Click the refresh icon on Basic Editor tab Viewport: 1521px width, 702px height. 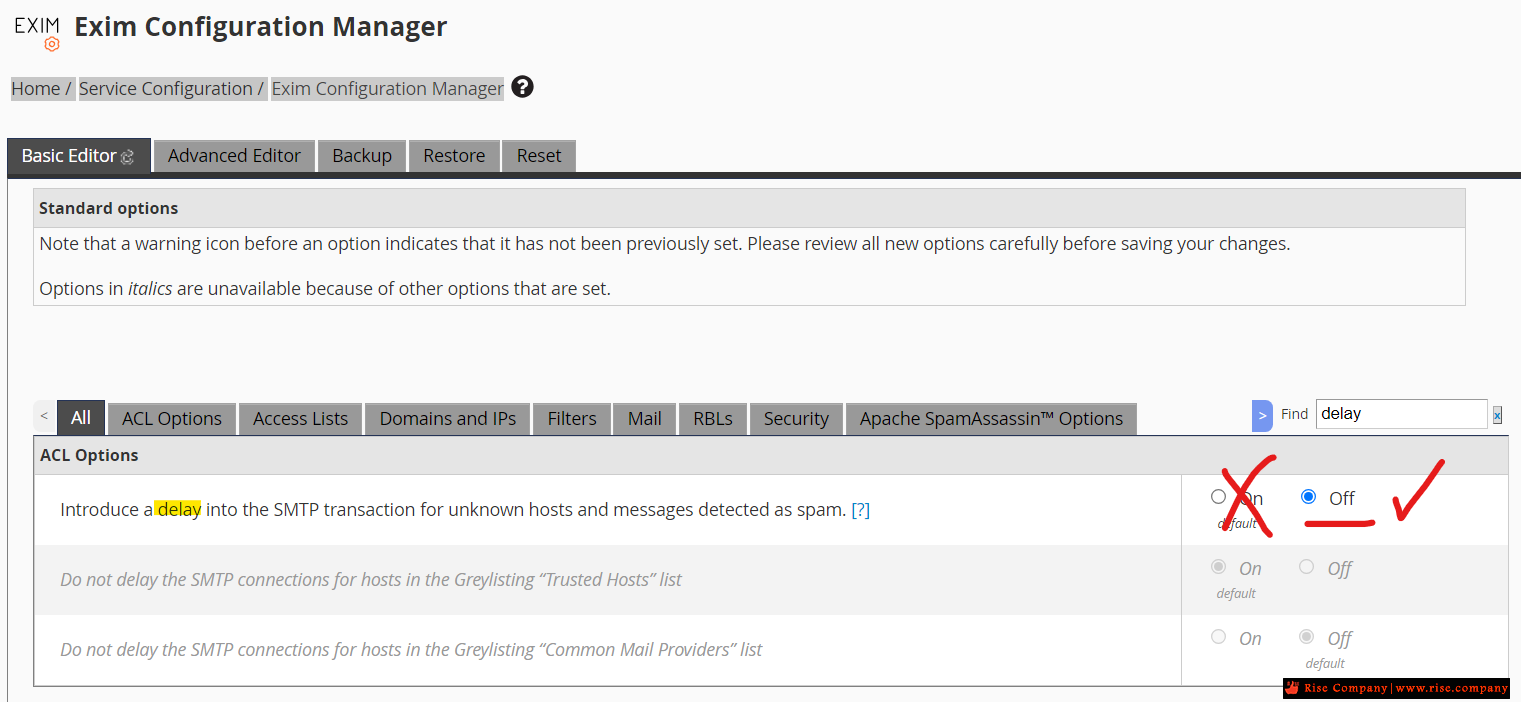click(127, 156)
